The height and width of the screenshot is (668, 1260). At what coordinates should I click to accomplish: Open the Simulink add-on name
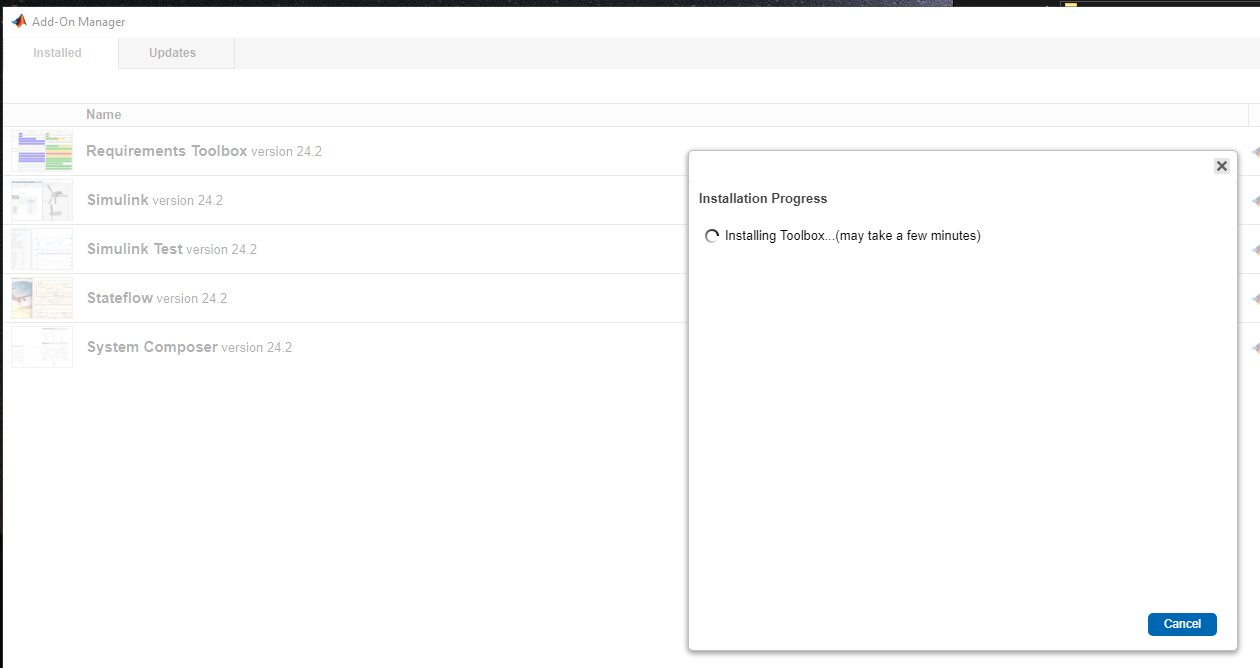click(118, 200)
